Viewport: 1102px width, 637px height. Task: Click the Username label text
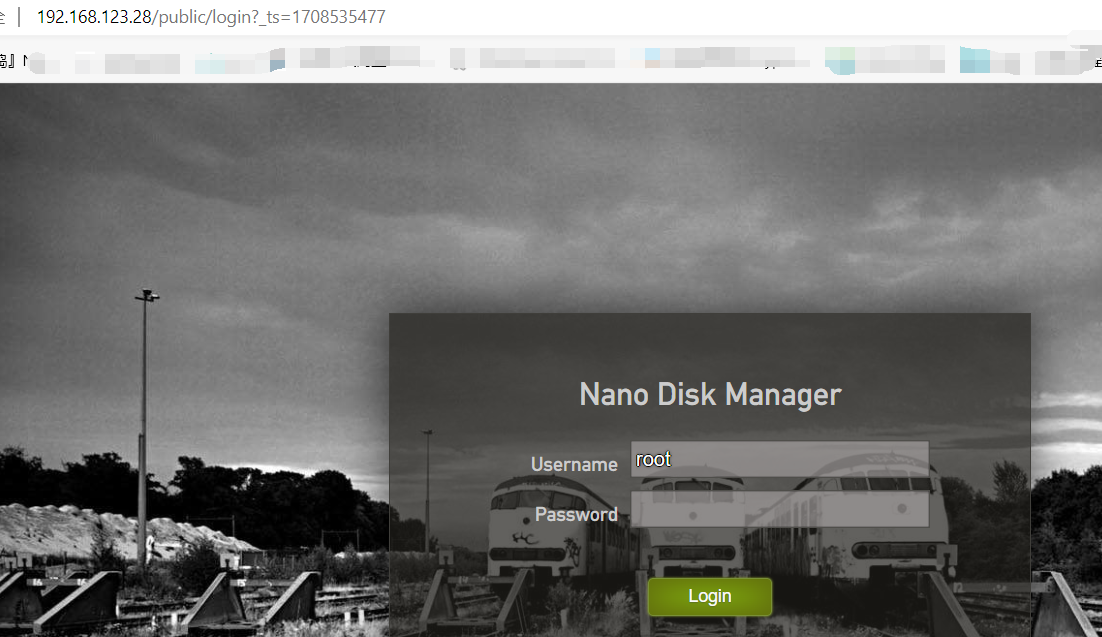click(574, 464)
